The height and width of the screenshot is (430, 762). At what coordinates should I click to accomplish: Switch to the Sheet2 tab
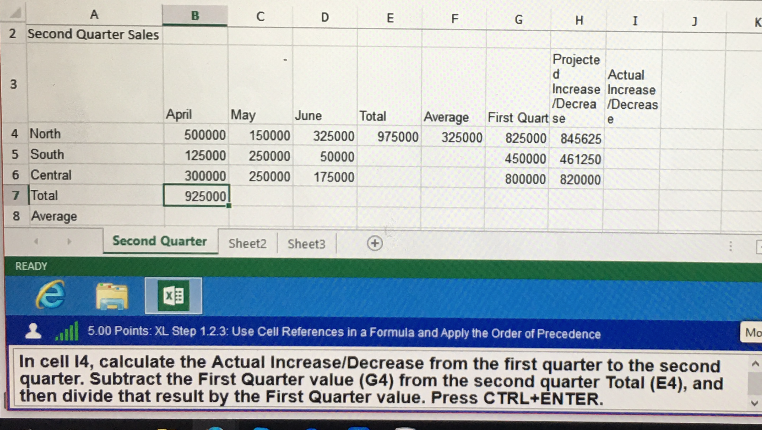pyautogui.click(x=248, y=243)
